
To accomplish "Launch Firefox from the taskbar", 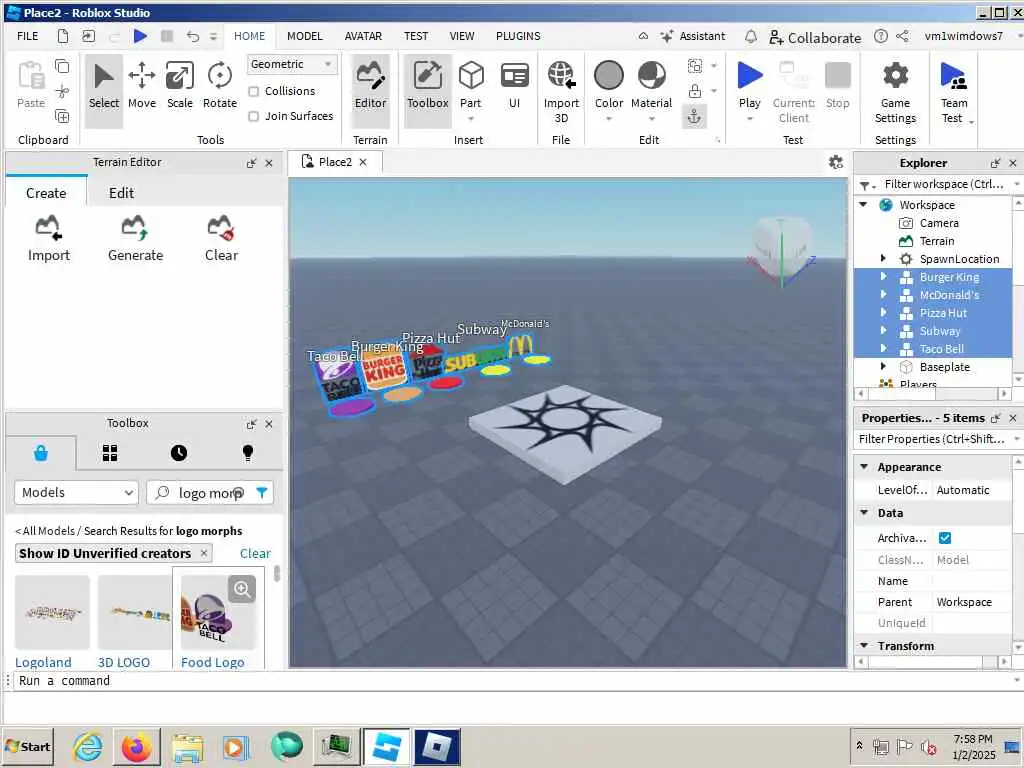I will click(136, 747).
